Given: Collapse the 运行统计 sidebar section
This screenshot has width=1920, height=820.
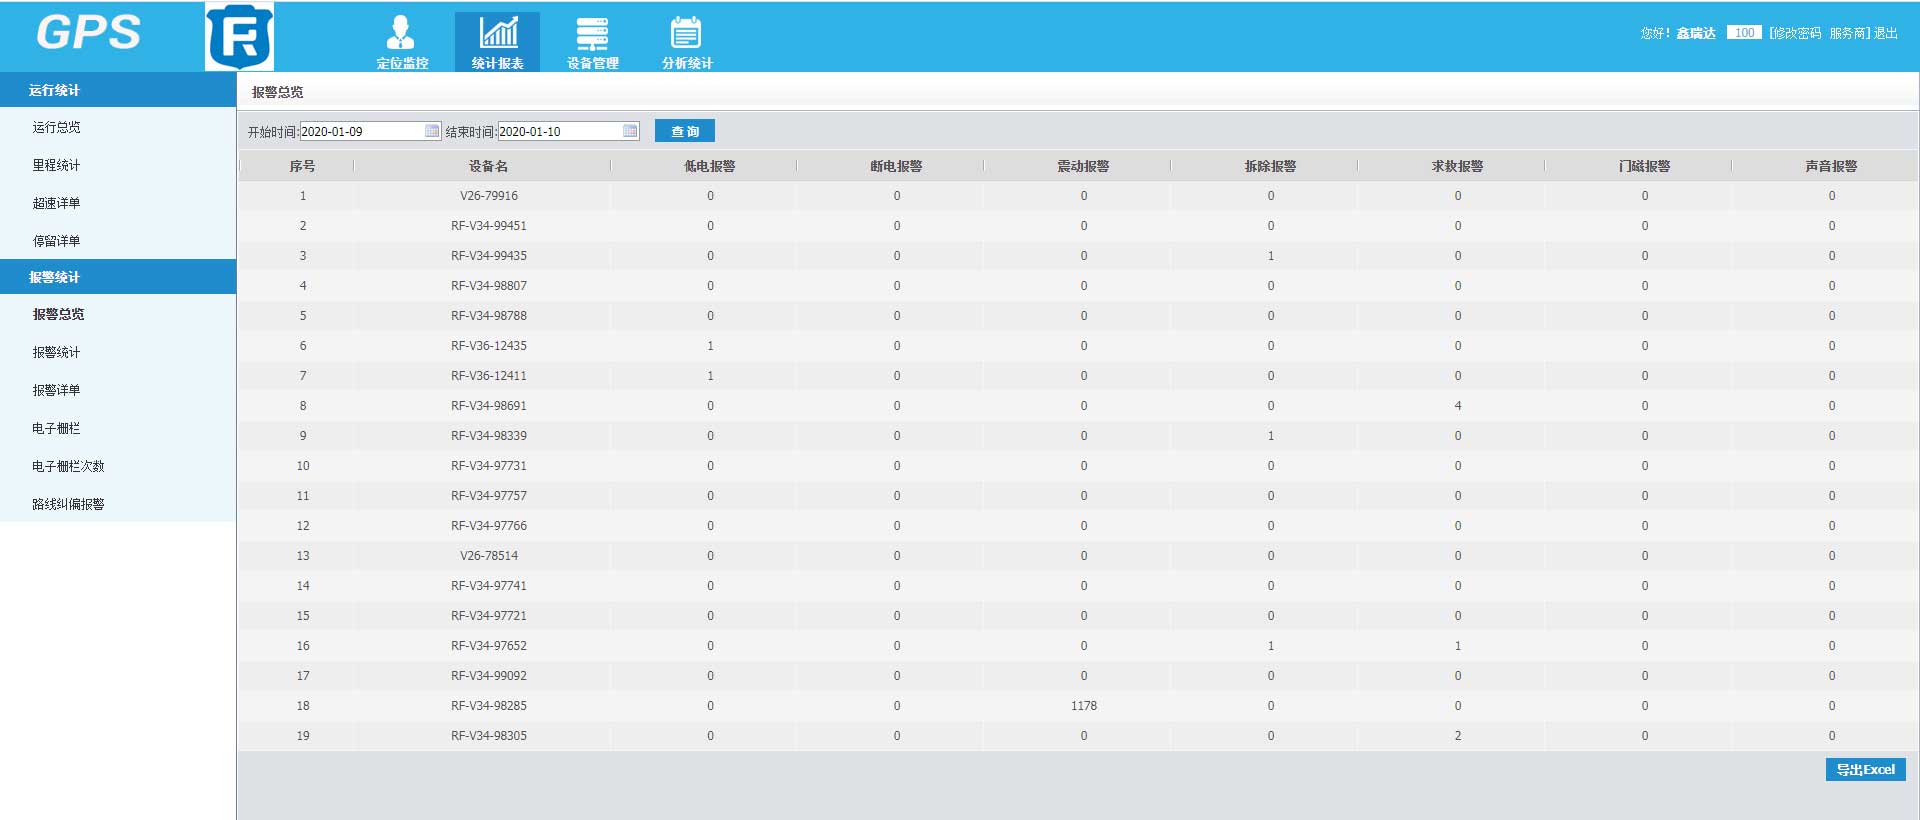Looking at the screenshot, I should [118, 90].
